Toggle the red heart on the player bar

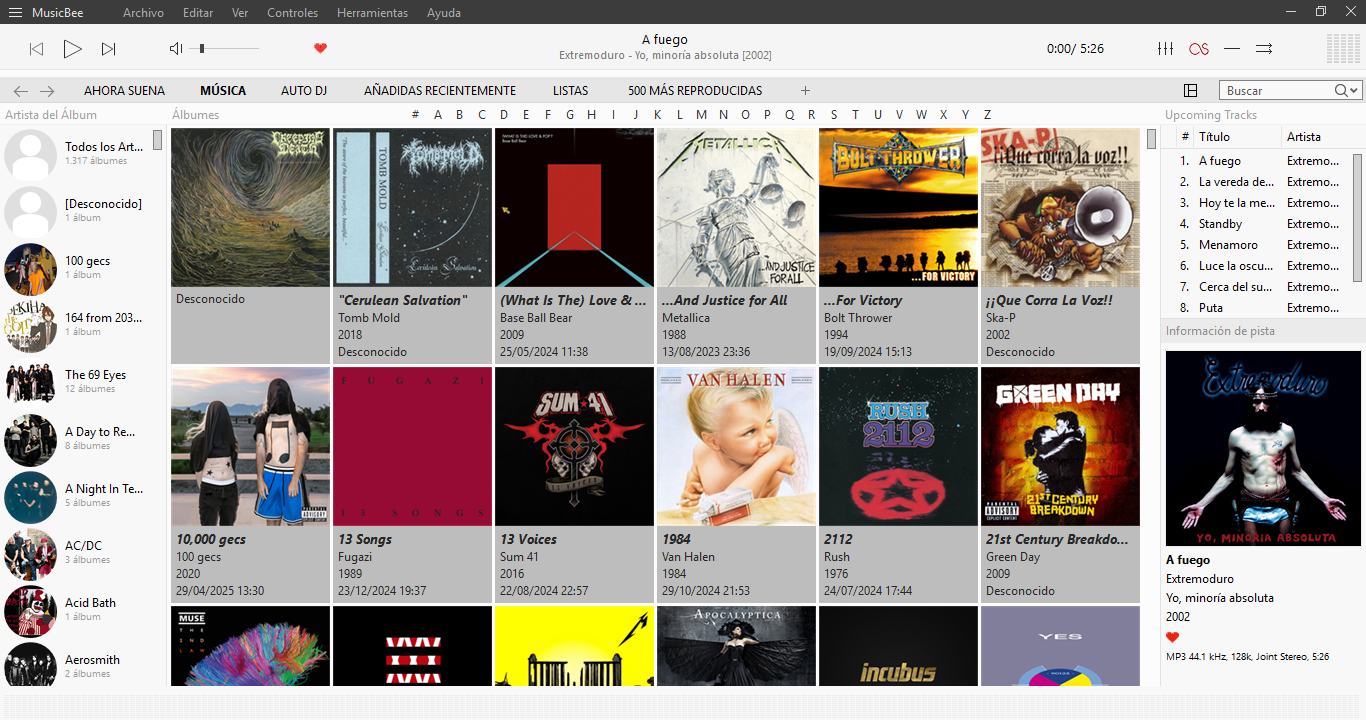click(x=320, y=48)
